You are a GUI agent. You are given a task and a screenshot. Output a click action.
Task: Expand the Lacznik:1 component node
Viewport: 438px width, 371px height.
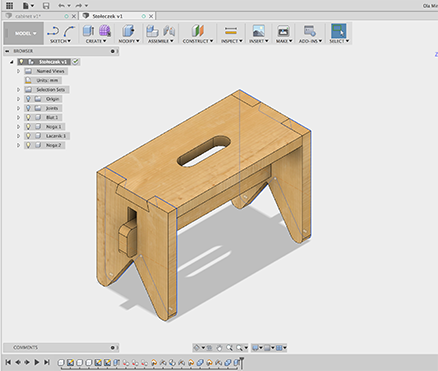tap(19, 136)
